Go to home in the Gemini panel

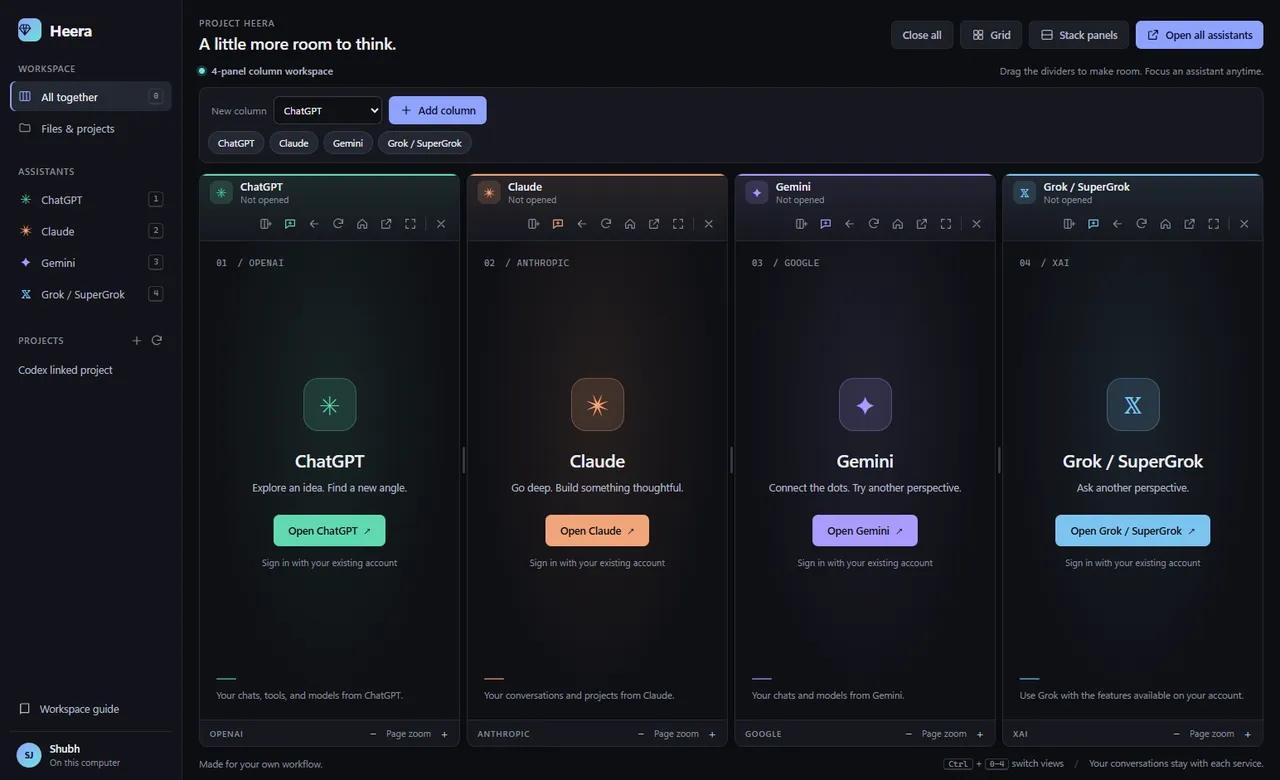click(898, 224)
